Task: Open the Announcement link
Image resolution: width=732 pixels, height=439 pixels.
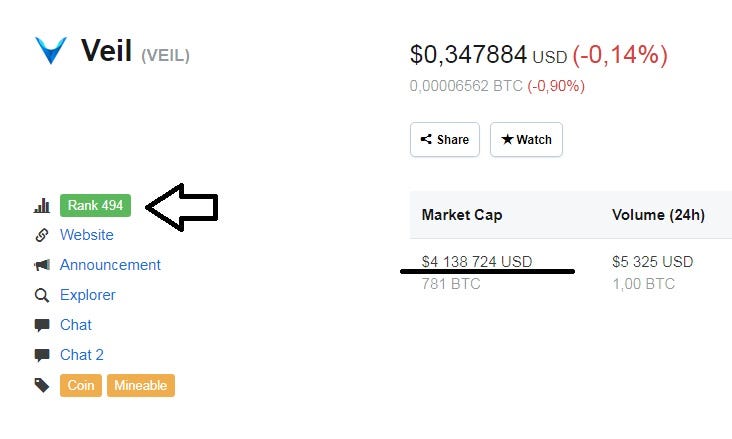Action: (x=110, y=265)
